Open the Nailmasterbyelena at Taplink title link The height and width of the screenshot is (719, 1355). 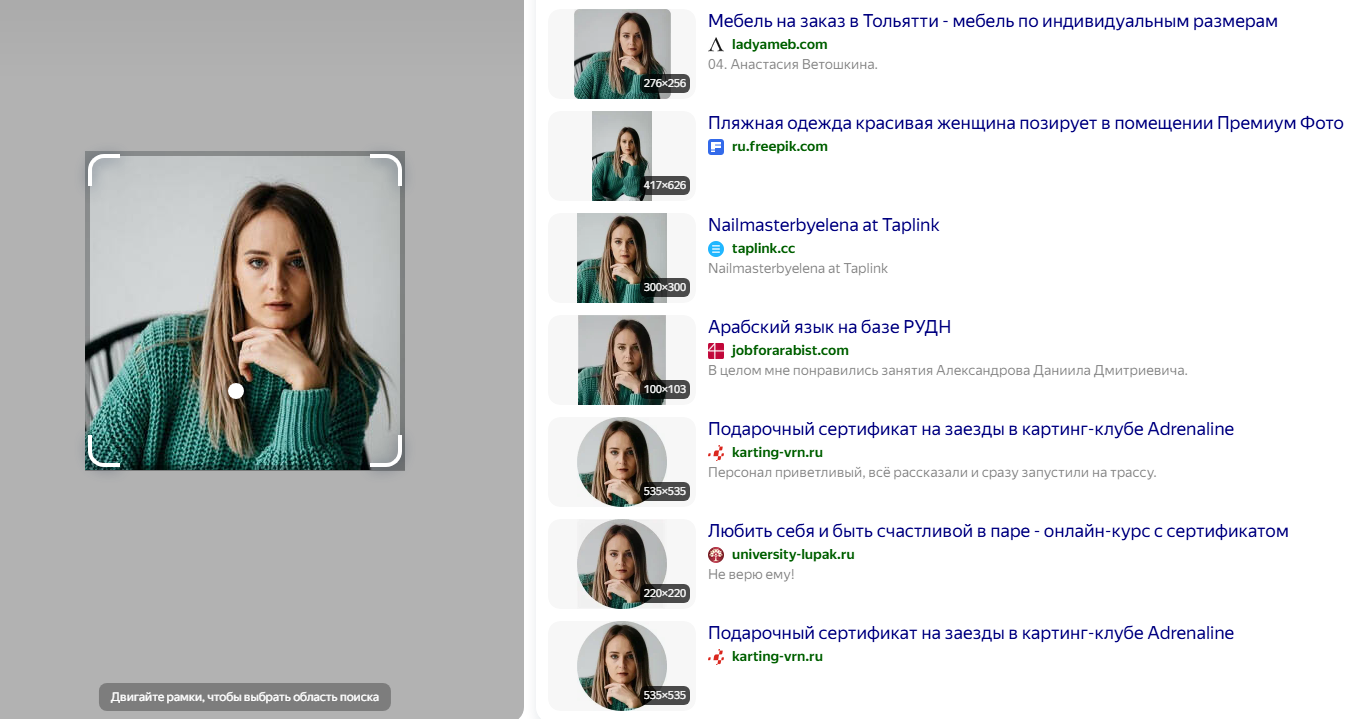[824, 225]
